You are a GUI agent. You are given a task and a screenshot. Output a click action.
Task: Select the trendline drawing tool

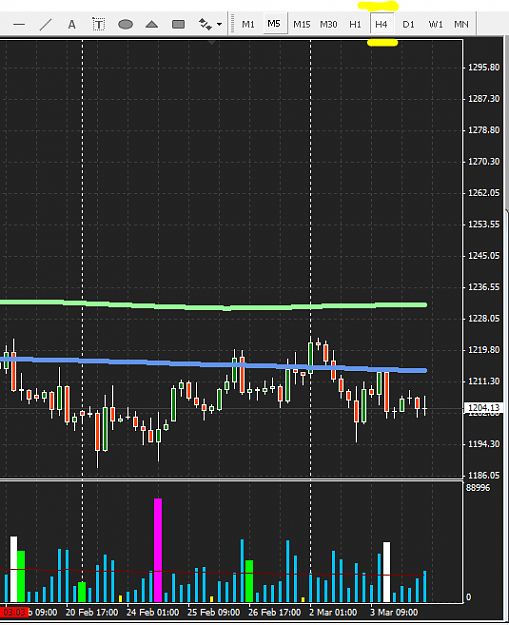point(45,25)
